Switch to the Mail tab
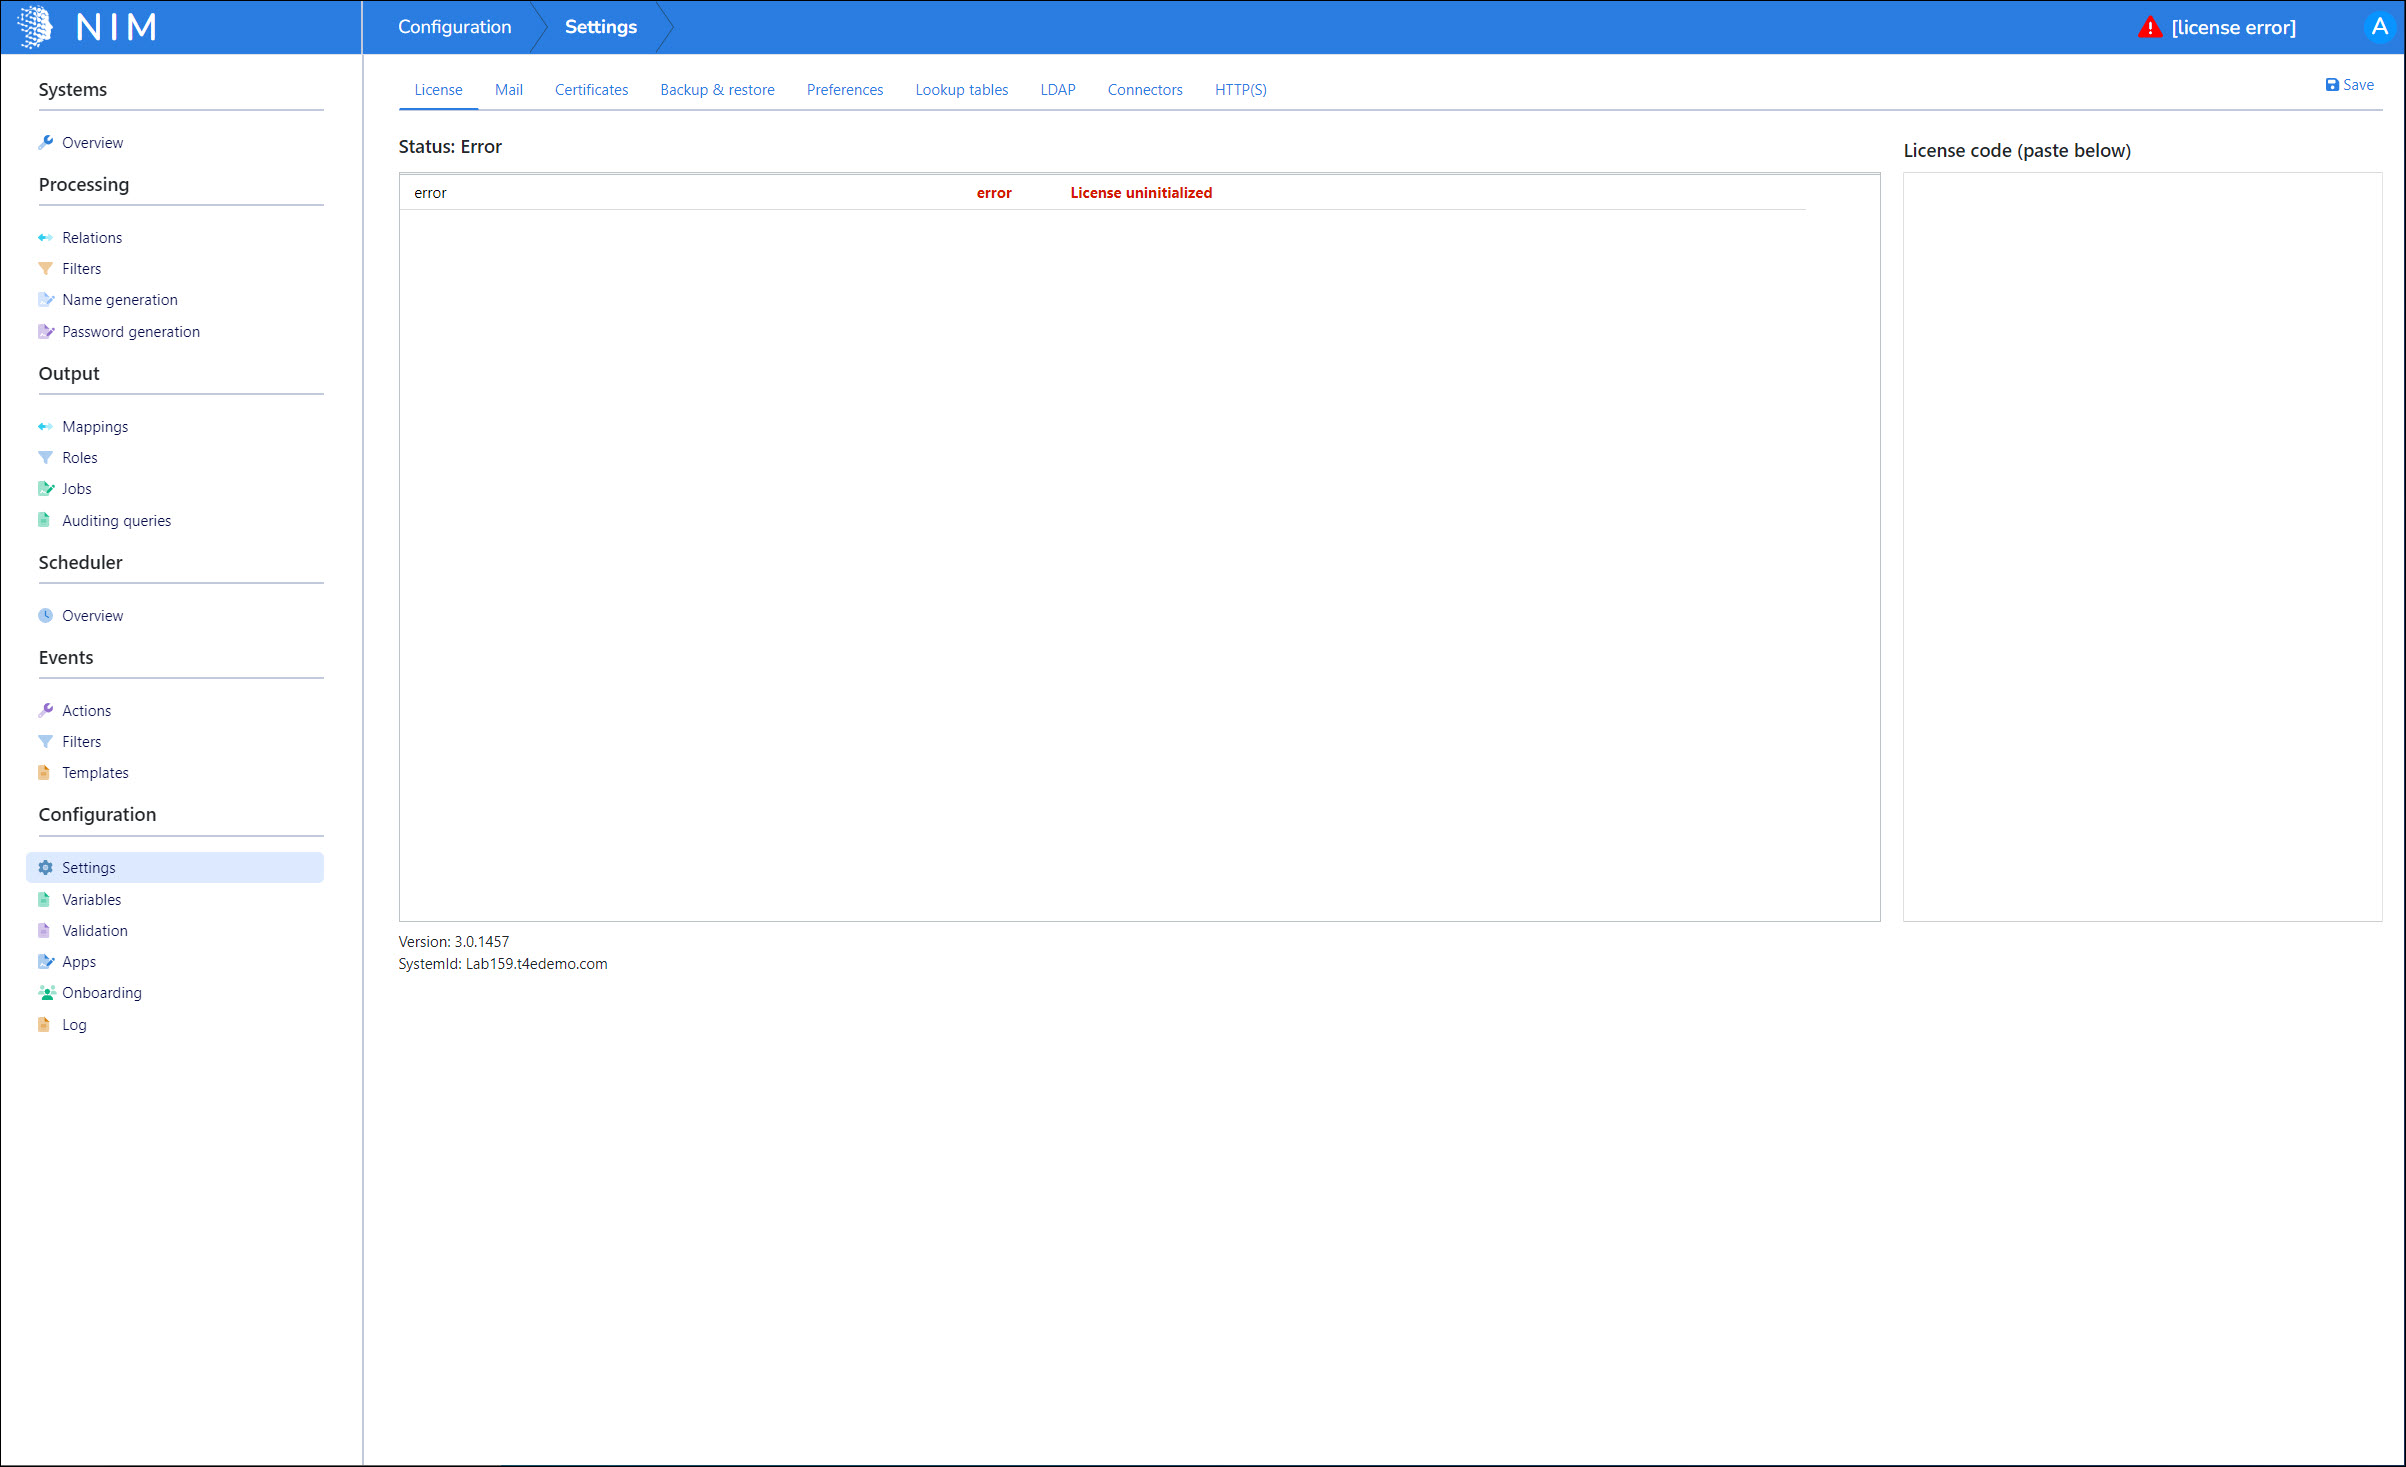The width and height of the screenshot is (2406, 1467). coord(508,90)
